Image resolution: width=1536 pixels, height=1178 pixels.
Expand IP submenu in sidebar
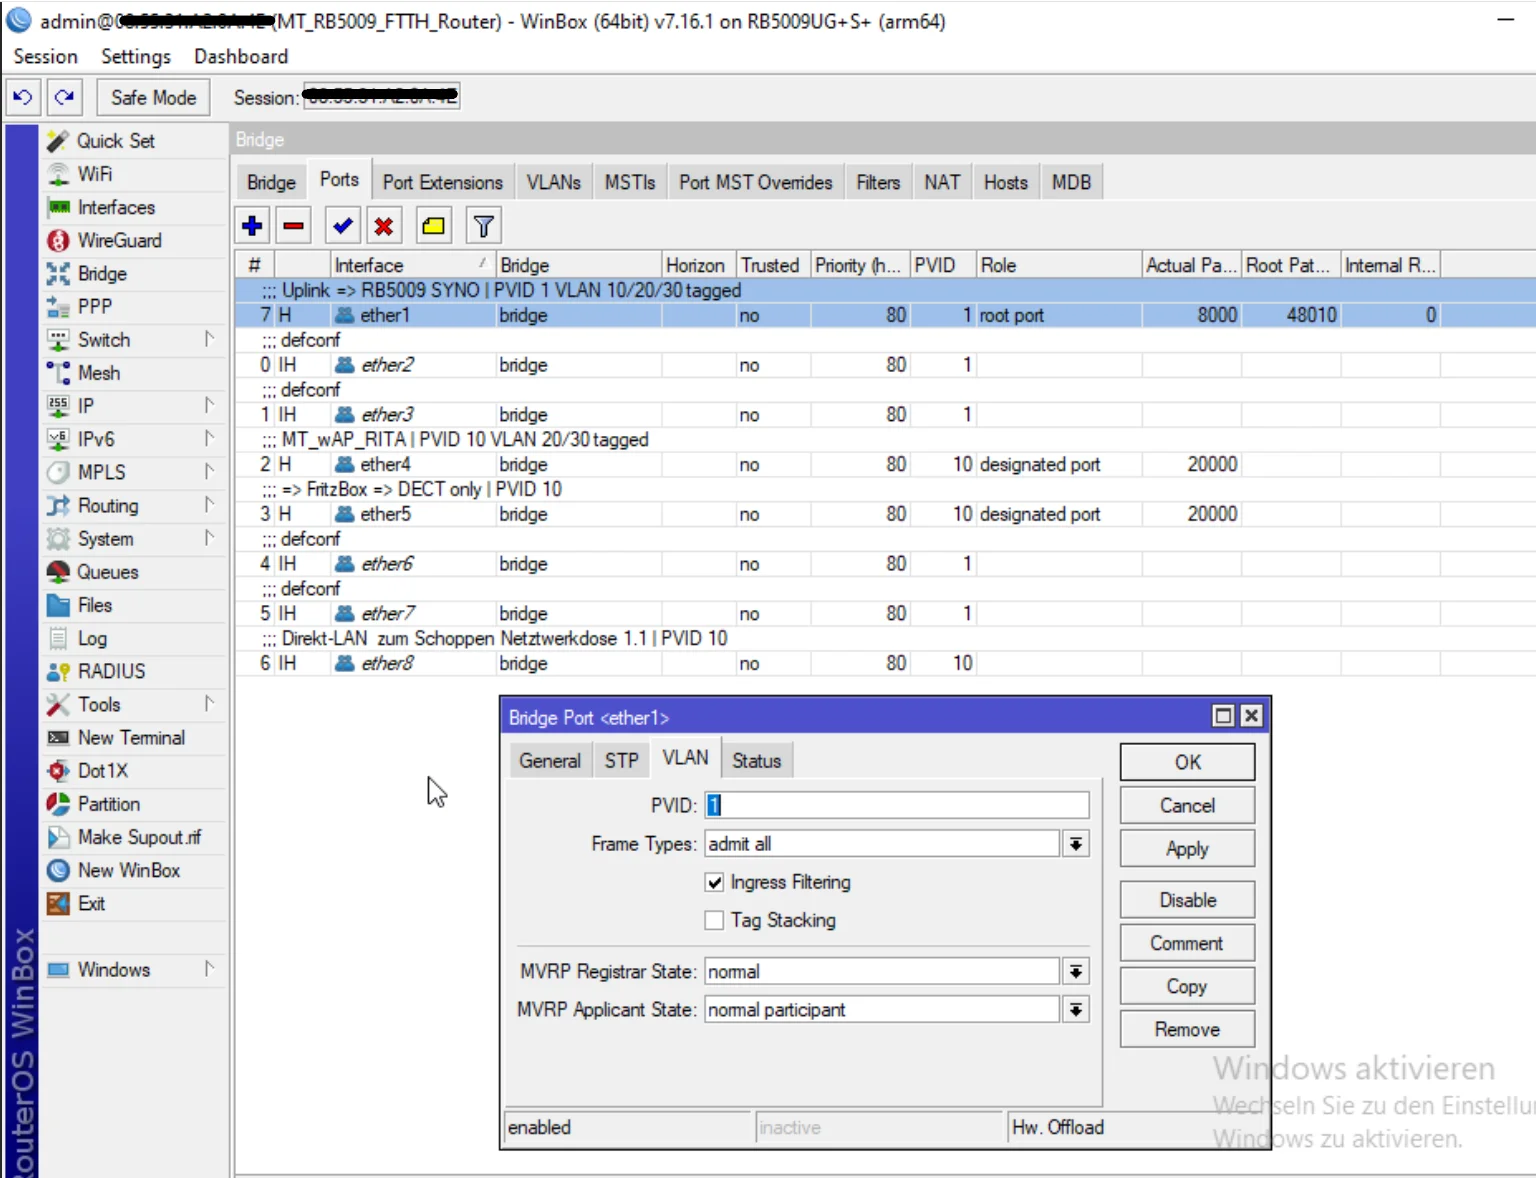coord(209,405)
